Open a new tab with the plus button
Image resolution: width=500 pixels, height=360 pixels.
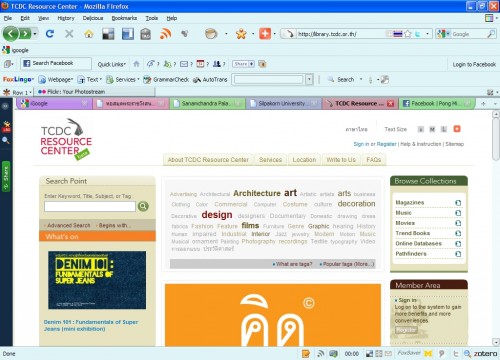(483, 104)
